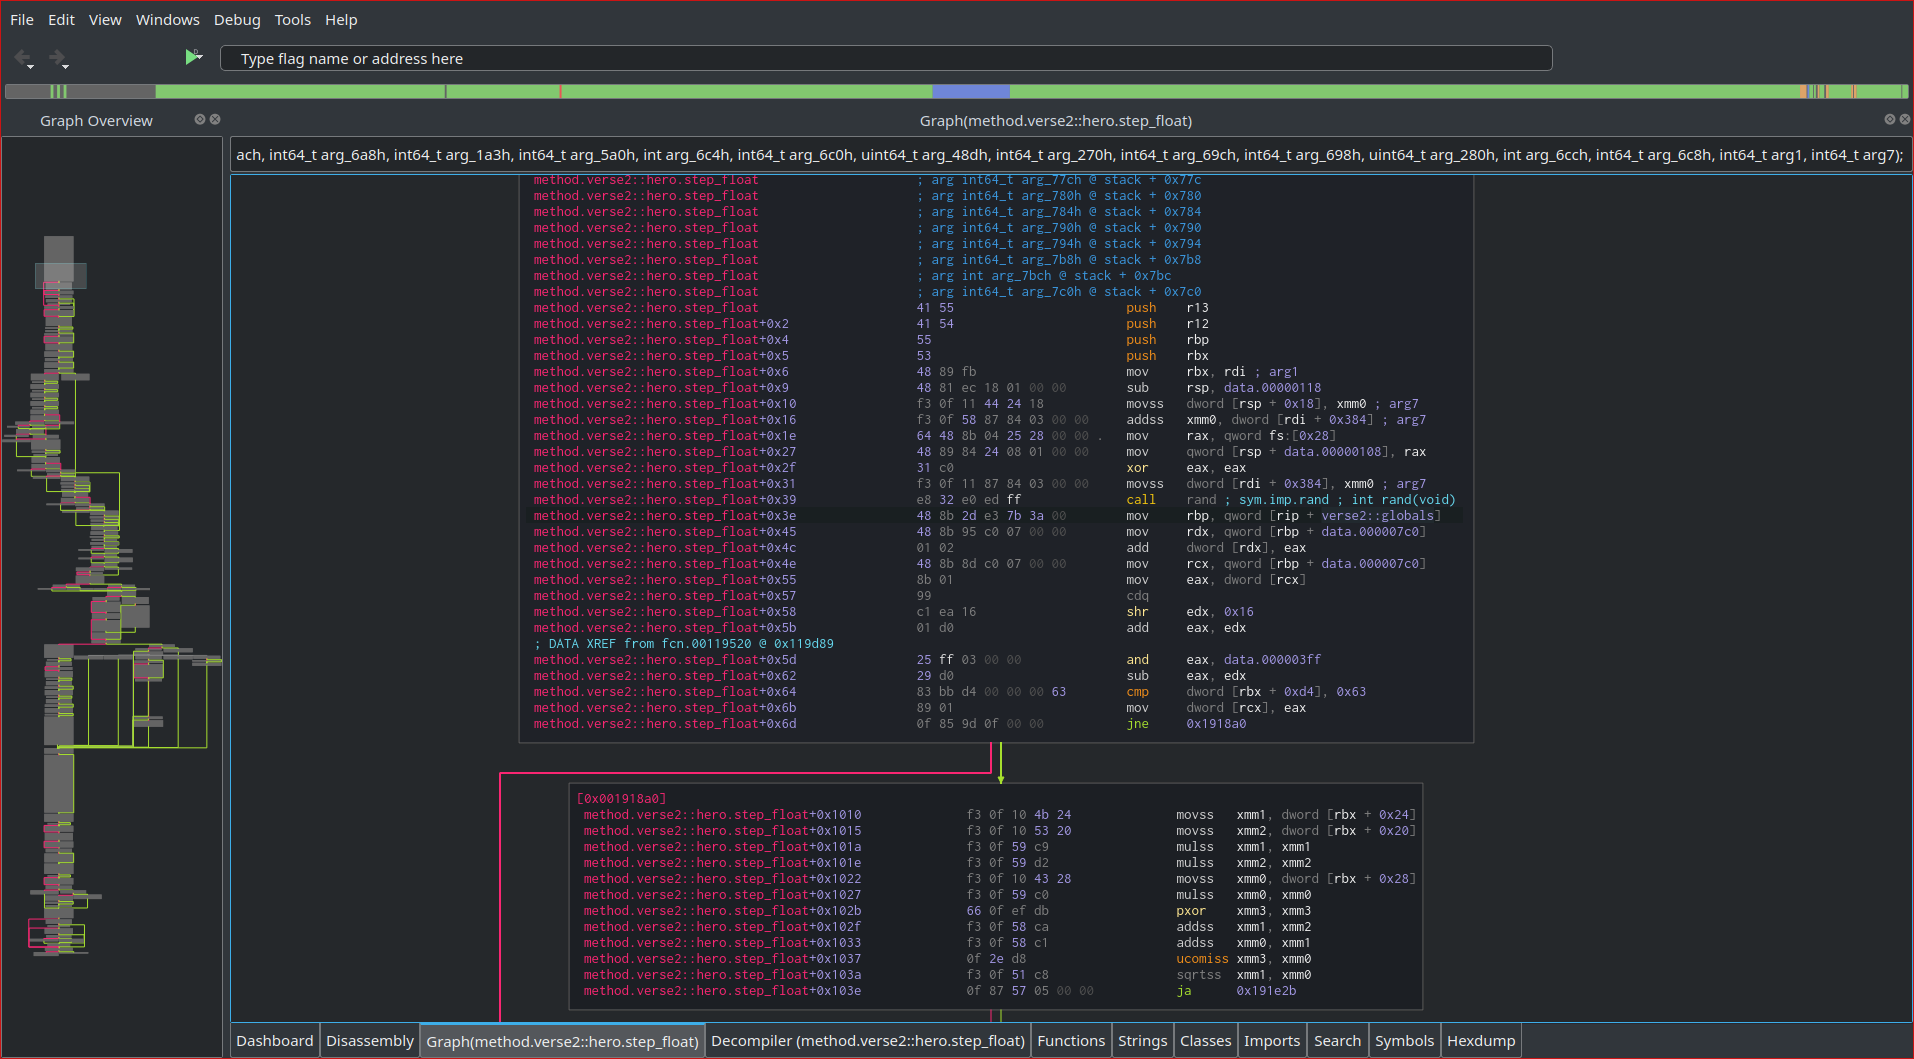This screenshot has height=1059, width=1914.
Task: Open the Edit menu
Action: pos(61,20)
